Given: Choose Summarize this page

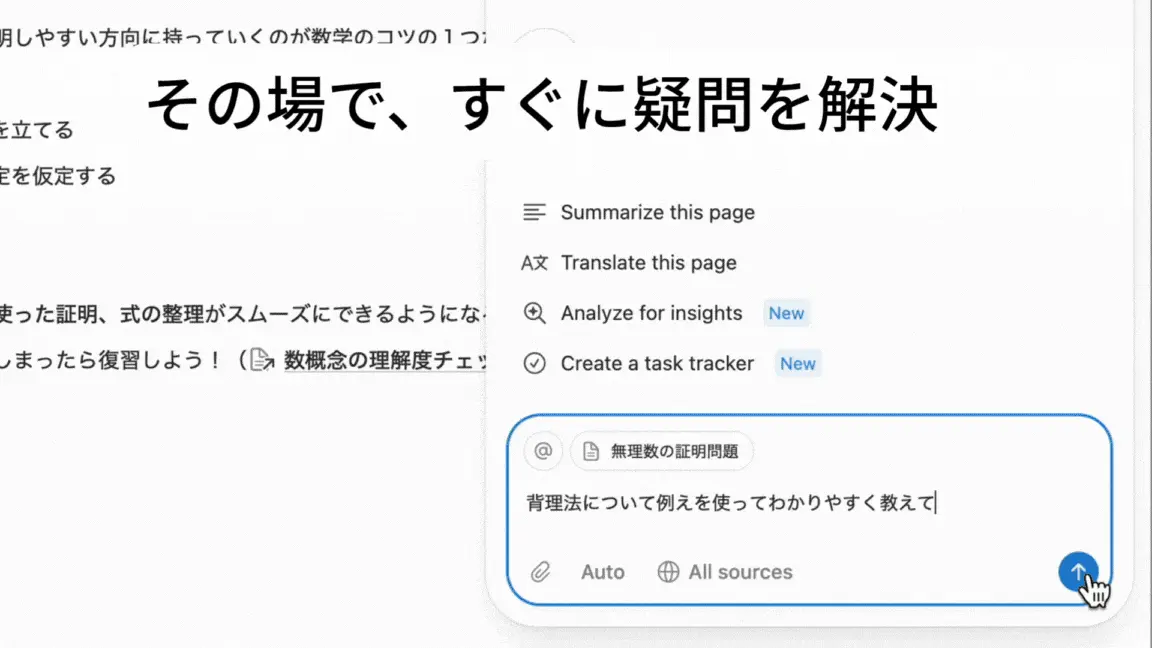Looking at the screenshot, I should click(x=657, y=212).
